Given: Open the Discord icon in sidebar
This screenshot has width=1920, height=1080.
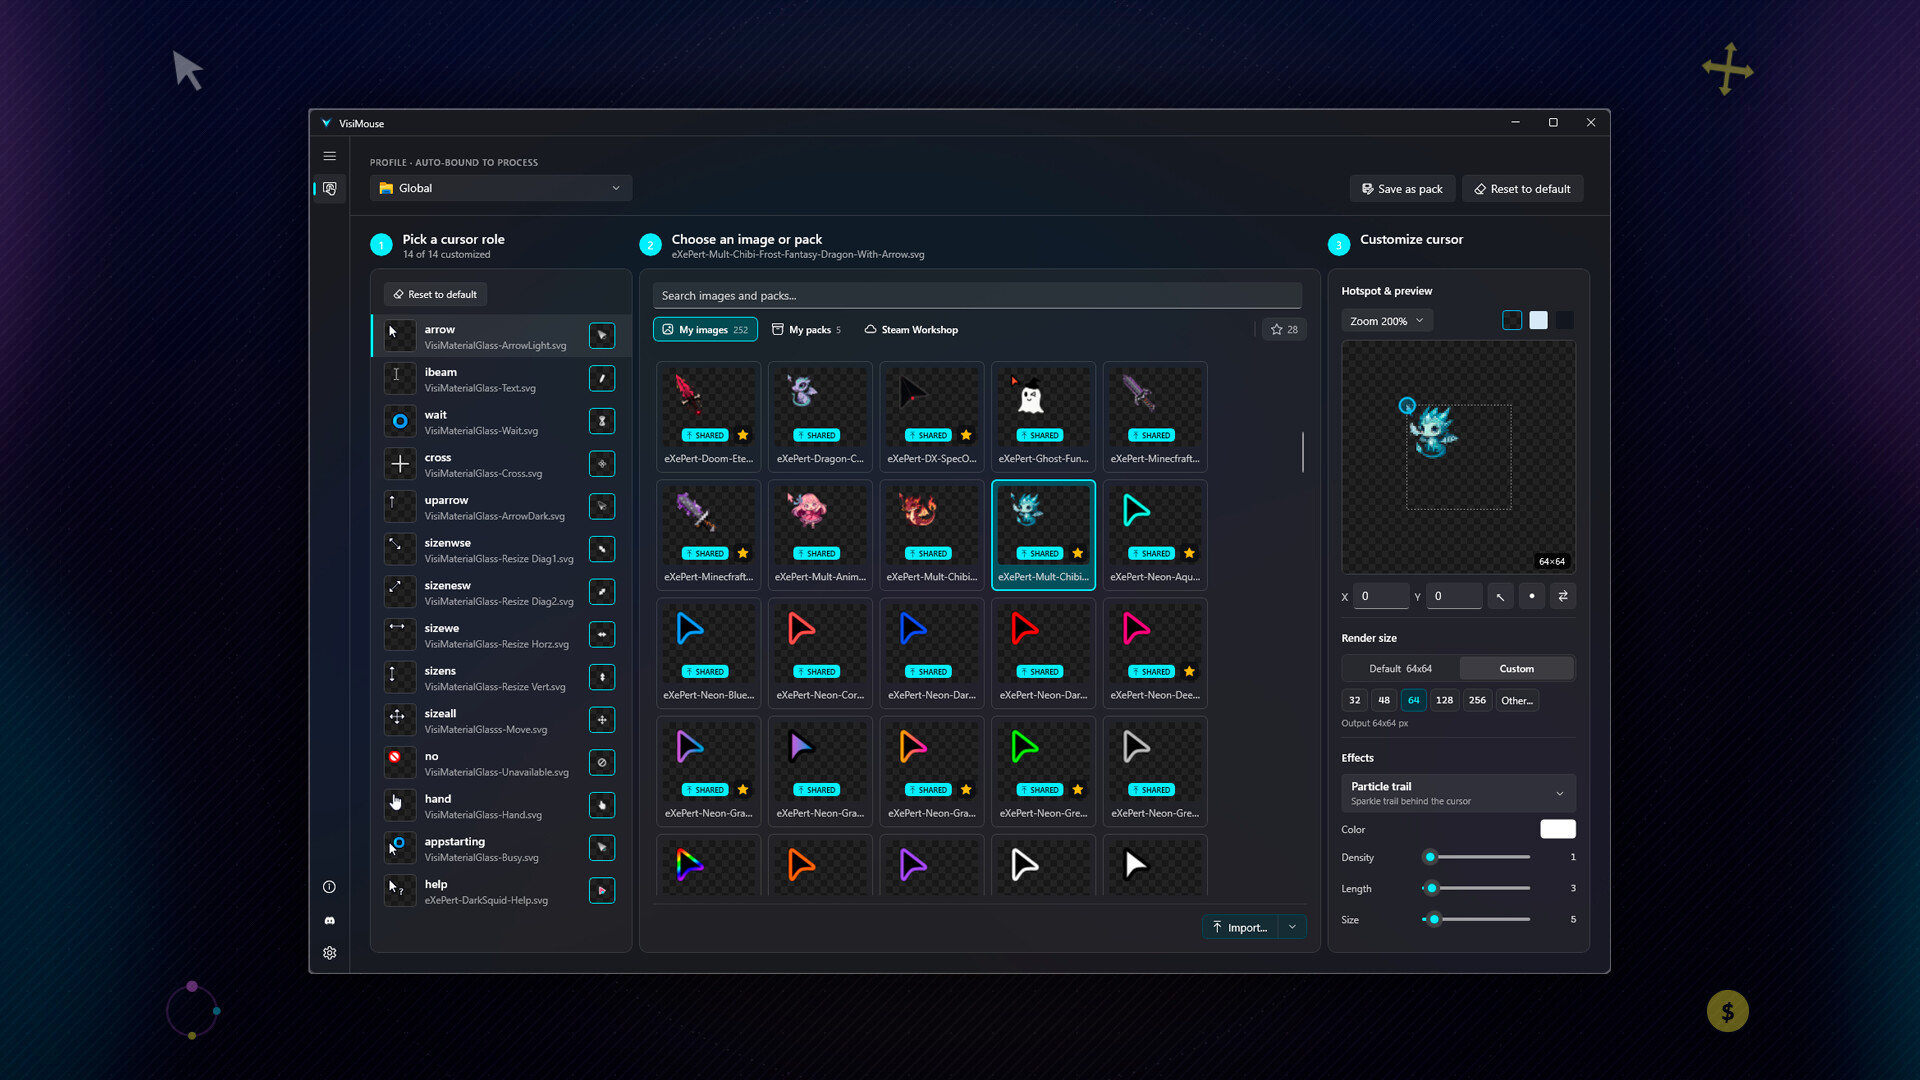Looking at the screenshot, I should point(329,920).
